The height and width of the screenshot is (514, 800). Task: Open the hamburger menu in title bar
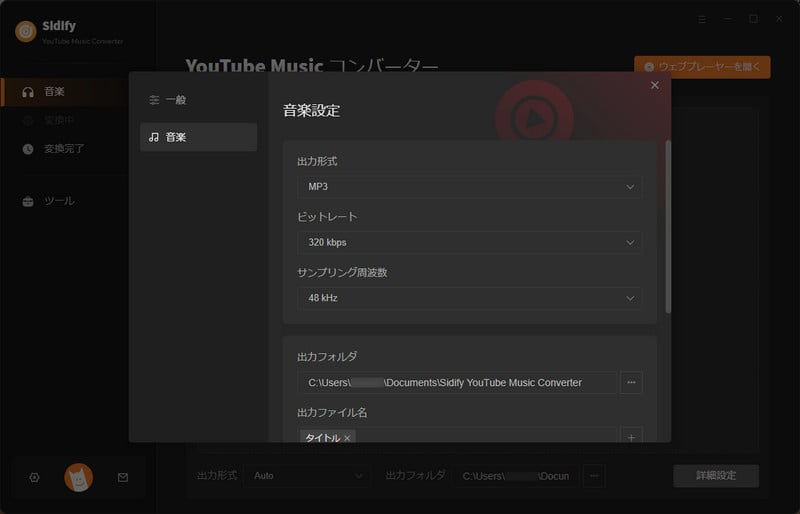(702, 19)
